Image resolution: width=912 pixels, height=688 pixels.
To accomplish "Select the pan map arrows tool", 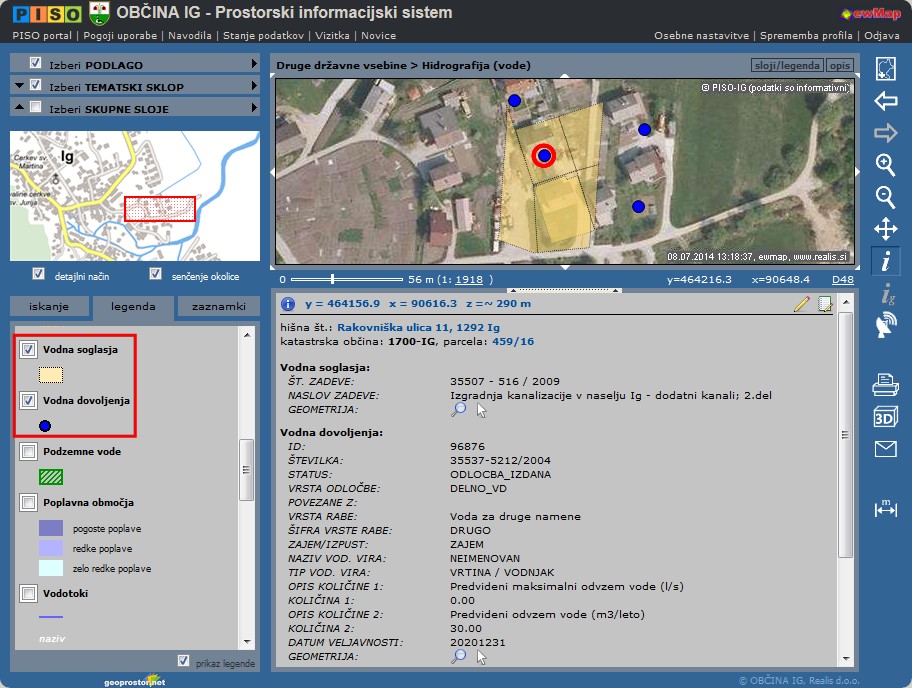I will [885, 229].
